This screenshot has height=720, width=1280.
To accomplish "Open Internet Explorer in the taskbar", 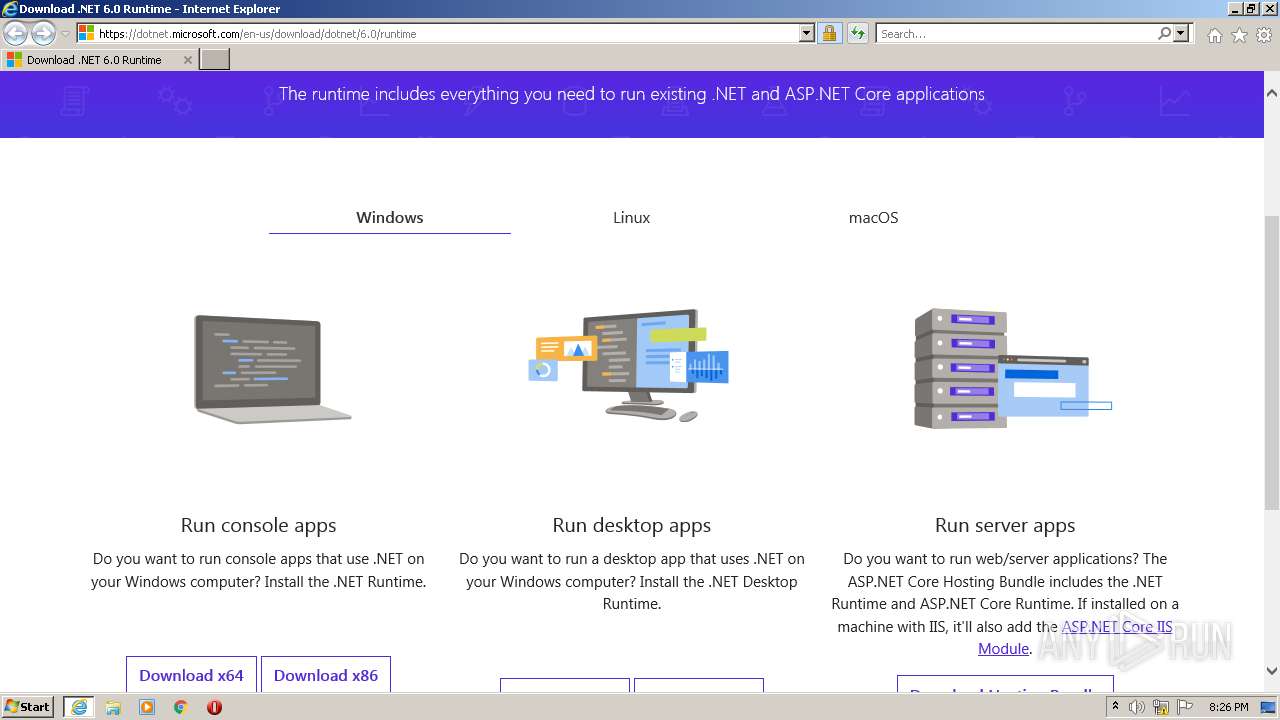I will click(78, 707).
